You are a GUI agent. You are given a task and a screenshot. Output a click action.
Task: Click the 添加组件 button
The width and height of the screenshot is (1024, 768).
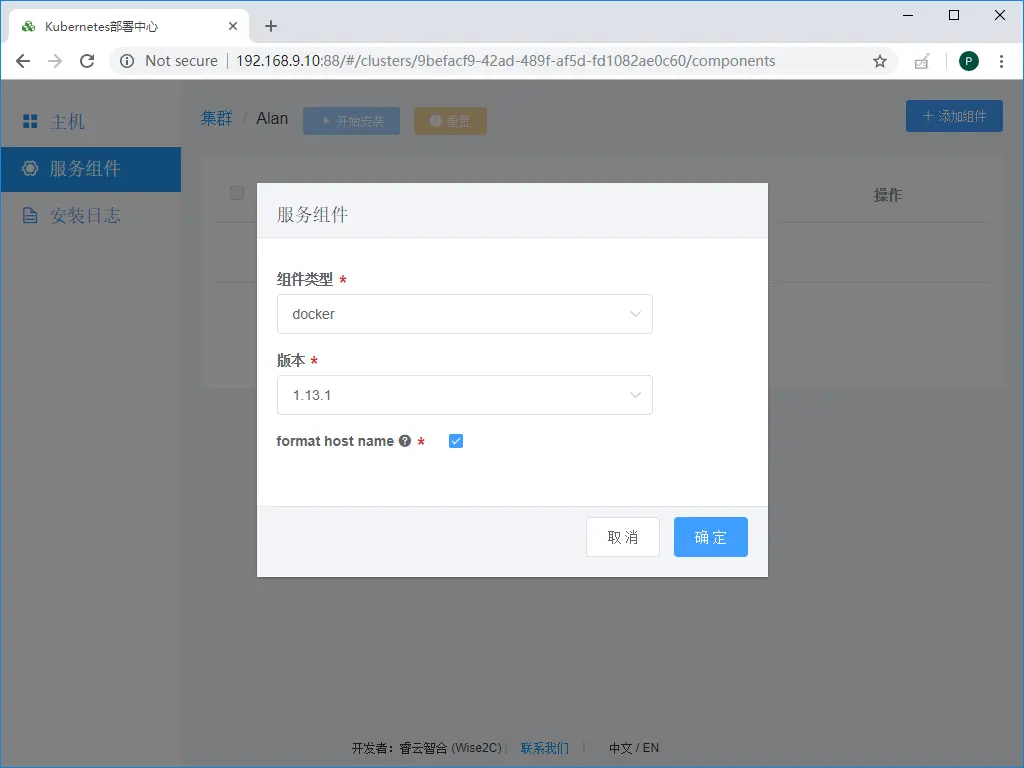[954, 116]
